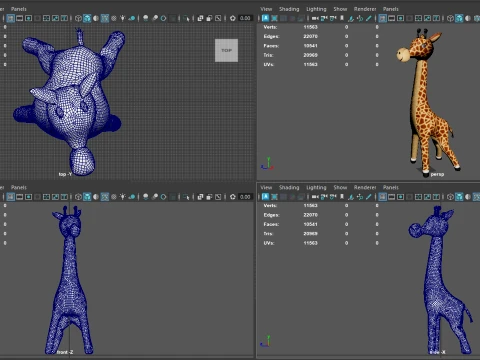
Task: Toggle ambient occlusion in top view panel
Action: click(146, 18)
